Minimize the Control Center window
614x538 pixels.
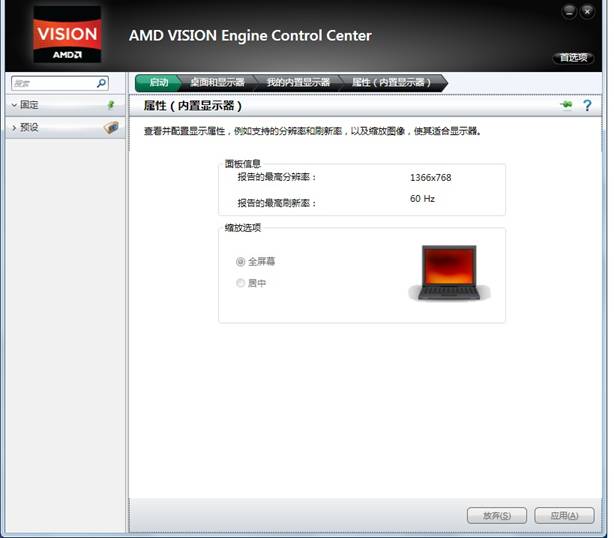click(x=569, y=12)
